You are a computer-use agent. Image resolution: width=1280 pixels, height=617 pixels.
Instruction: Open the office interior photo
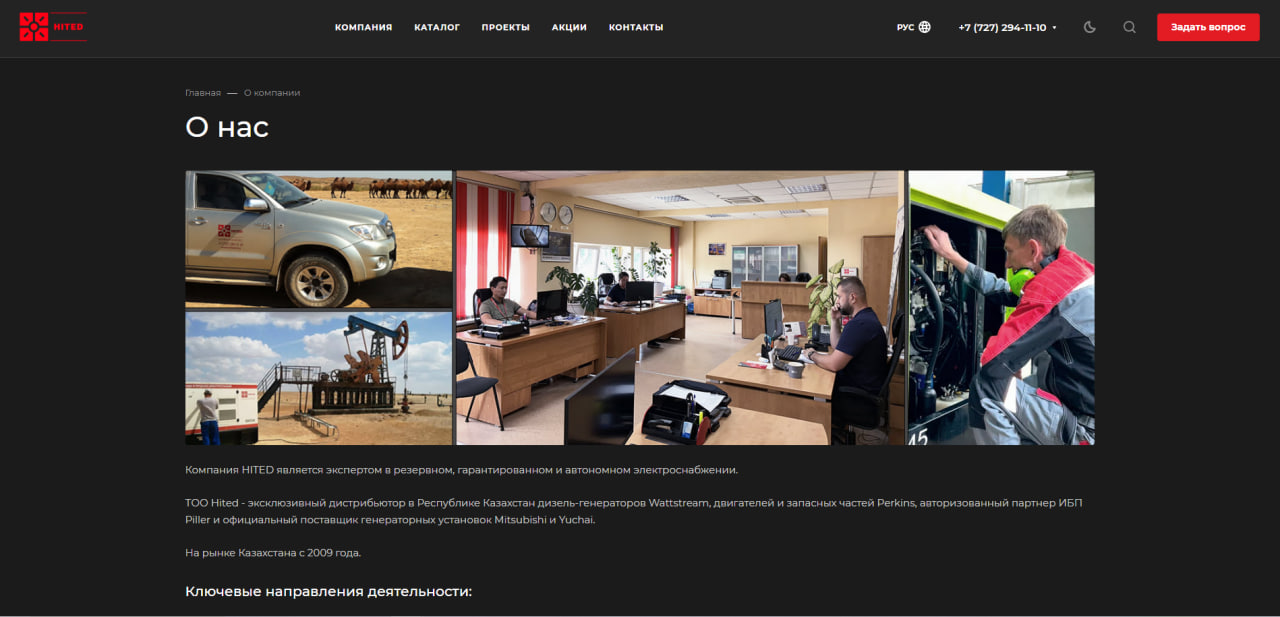680,308
